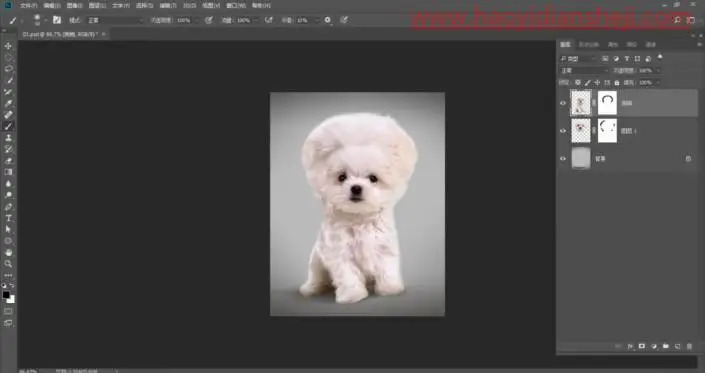Open the layer fill slider arrow
This screenshot has height=373, width=705.
(658, 83)
